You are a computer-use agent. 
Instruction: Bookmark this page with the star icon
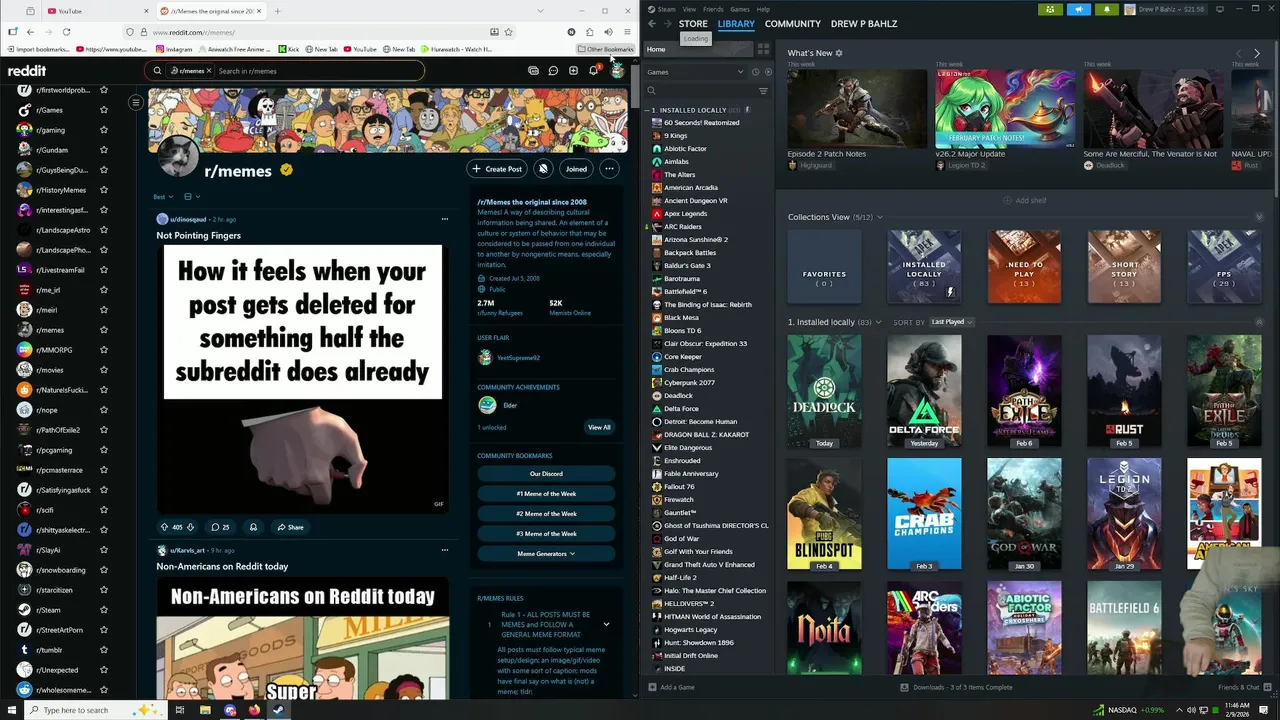coord(508,32)
